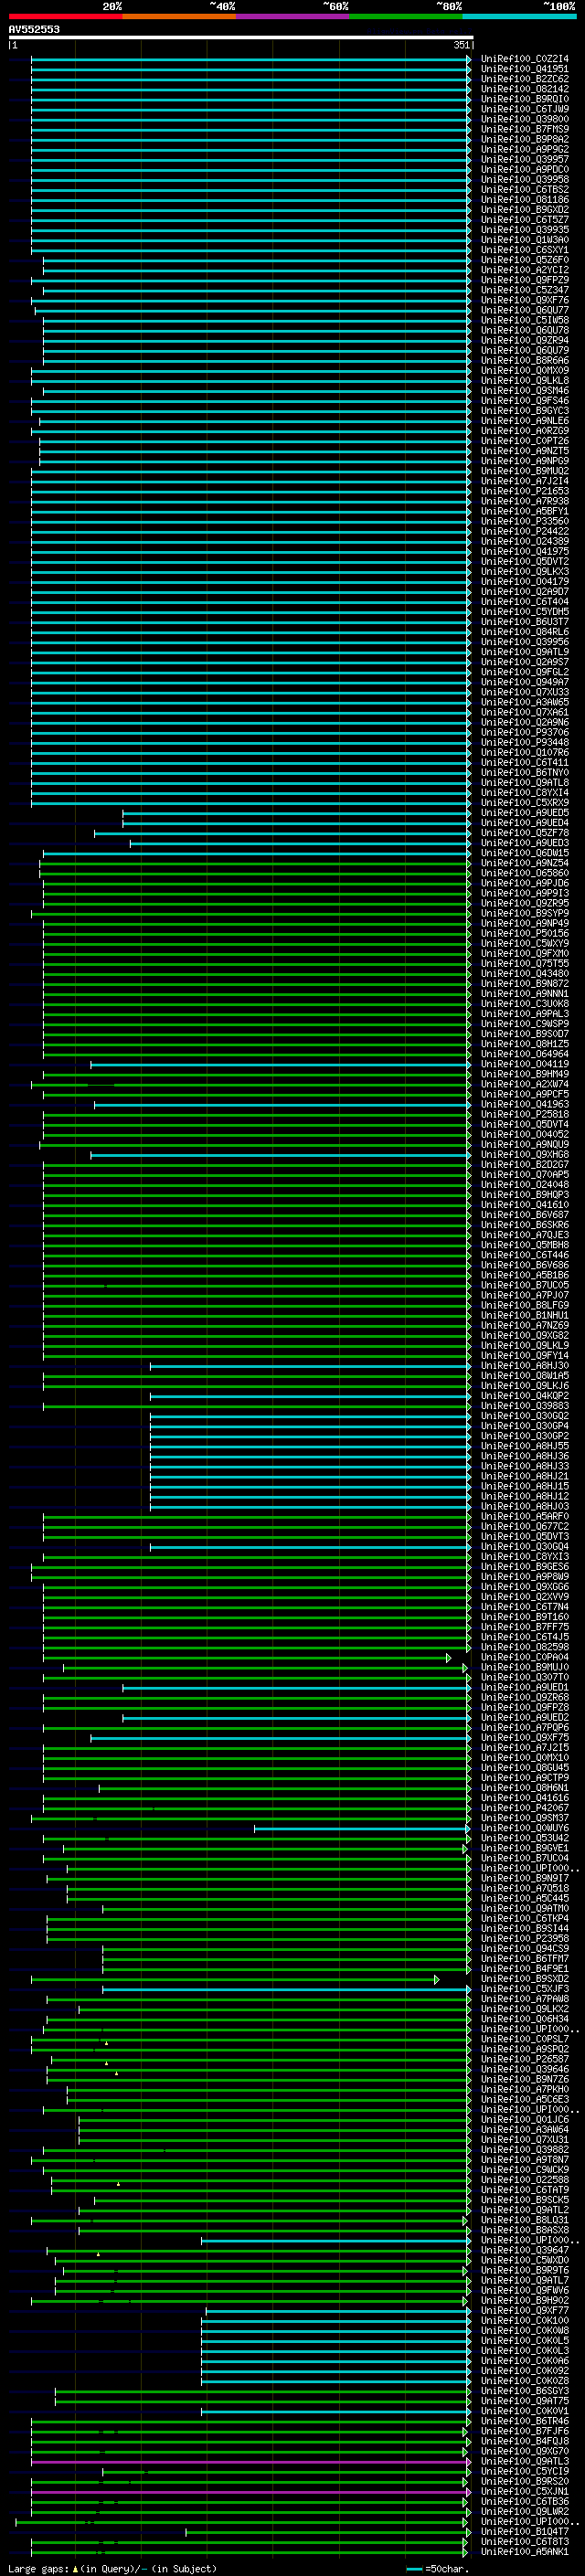Select the UniRef100_C8YXI3 label
The width and height of the screenshot is (585, 2576).
524,1557
